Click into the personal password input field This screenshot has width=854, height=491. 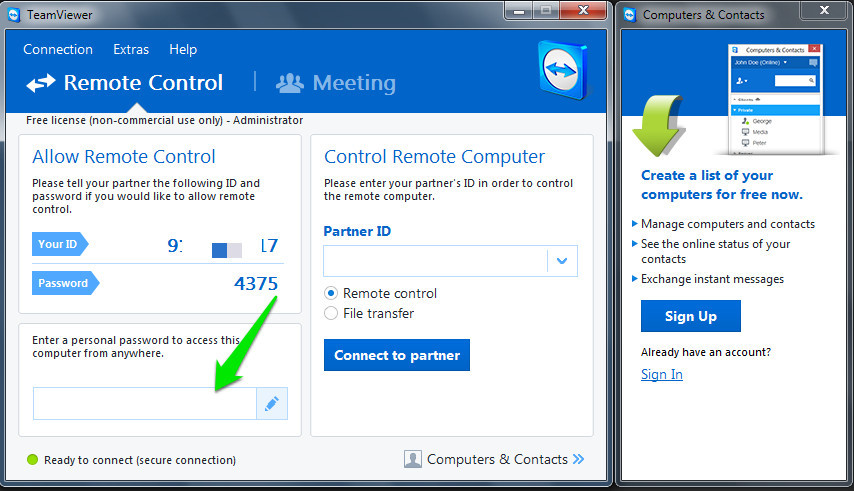click(144, 404)
